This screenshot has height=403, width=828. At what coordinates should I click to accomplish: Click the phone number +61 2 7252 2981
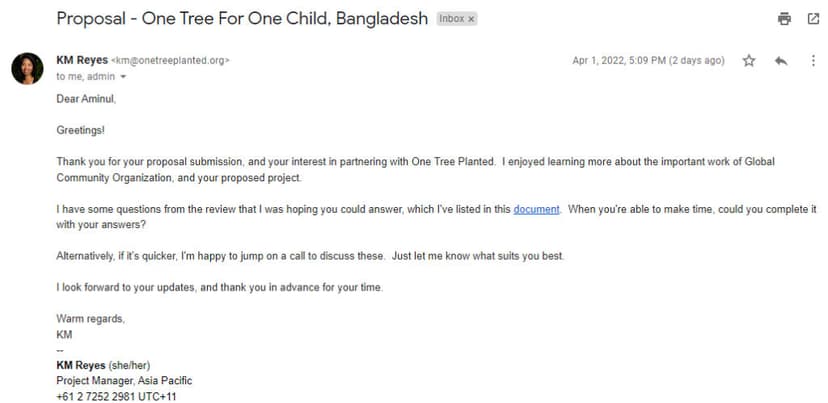point(97,396)
